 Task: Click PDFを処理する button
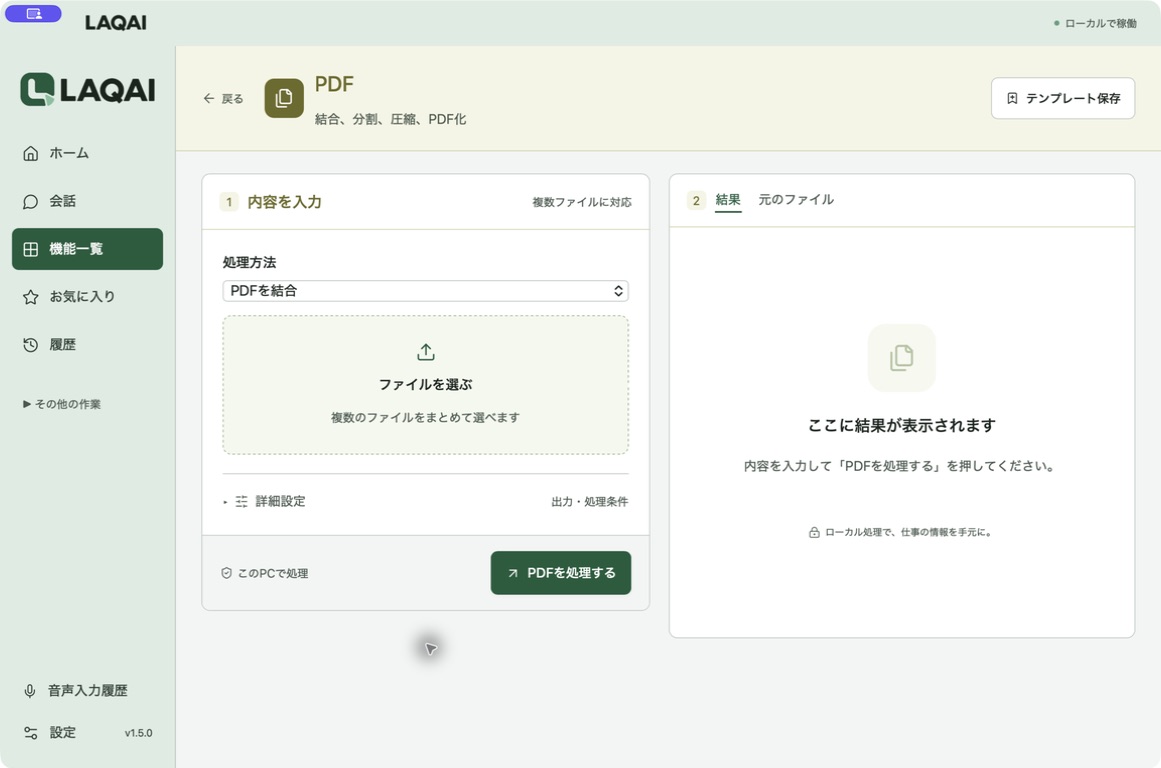561,572
